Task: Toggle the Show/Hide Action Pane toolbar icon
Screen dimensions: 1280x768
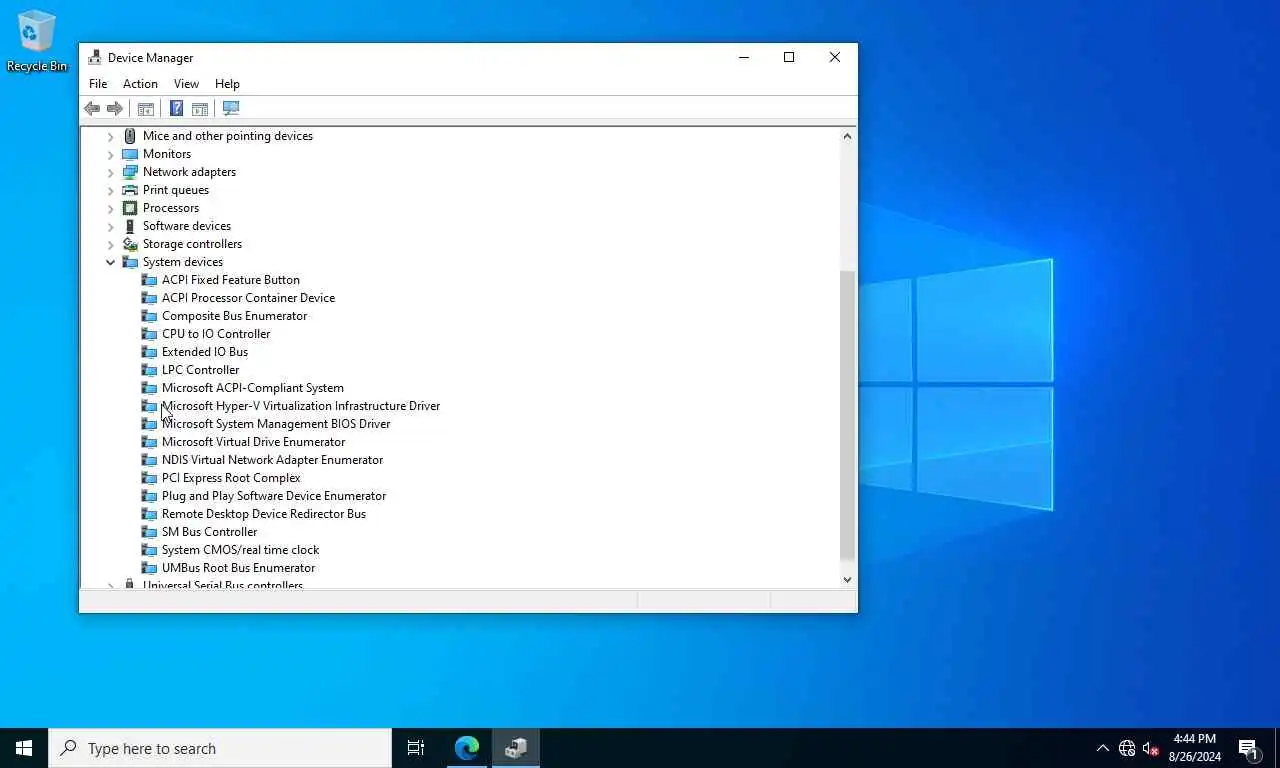Action: click(200, 108)
